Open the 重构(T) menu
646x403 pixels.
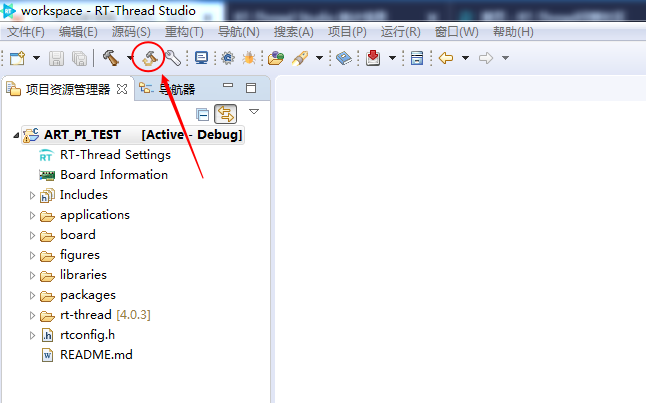click(184, 32)
